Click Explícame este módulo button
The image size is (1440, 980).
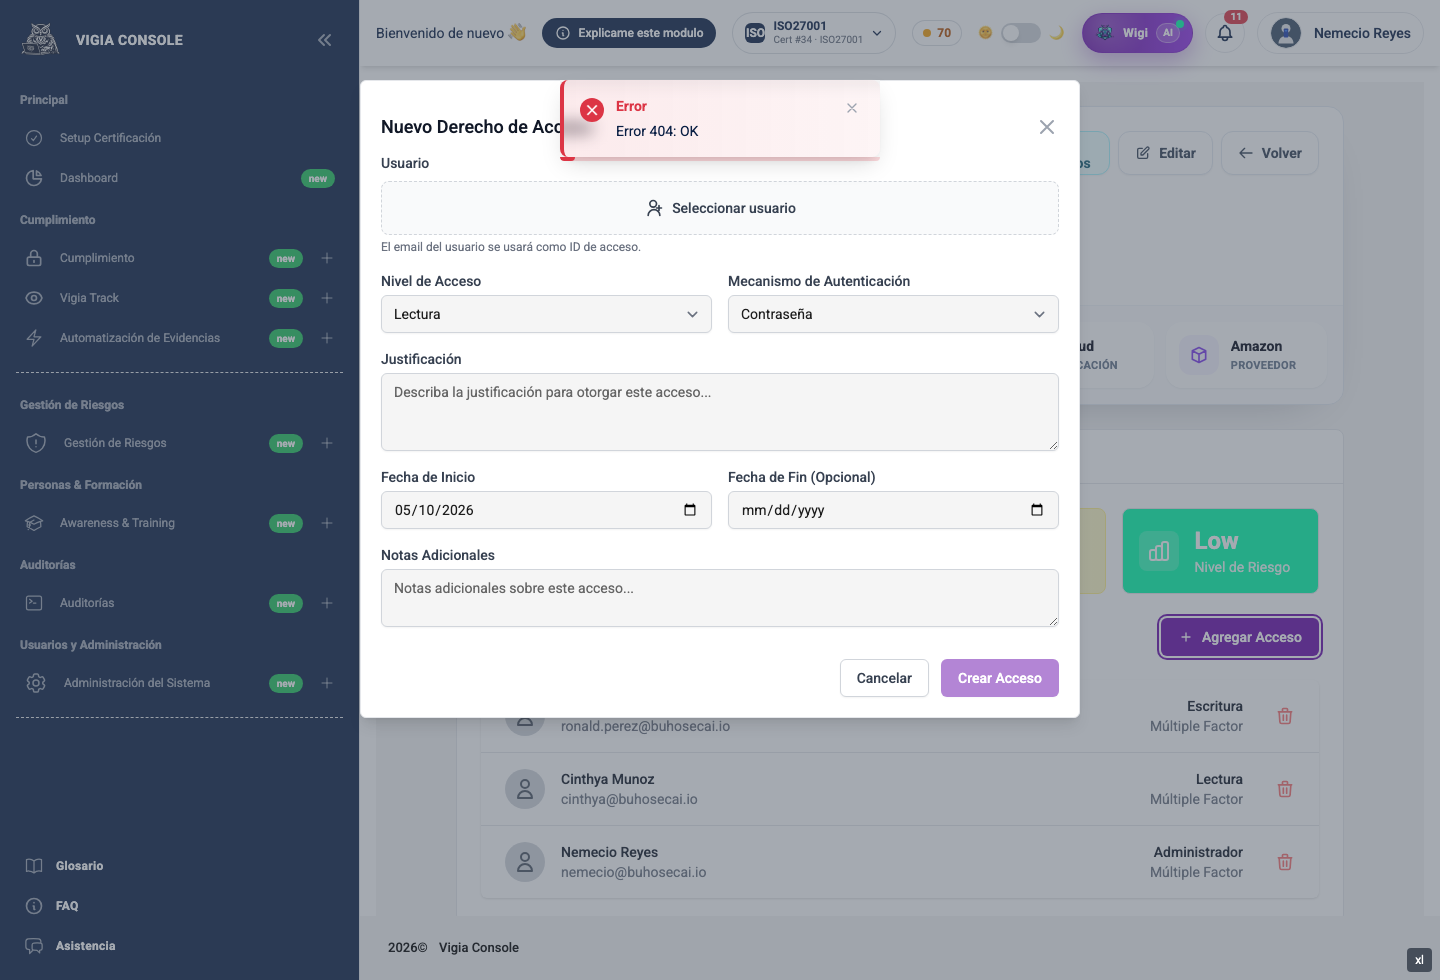click(x=629, y=33)
